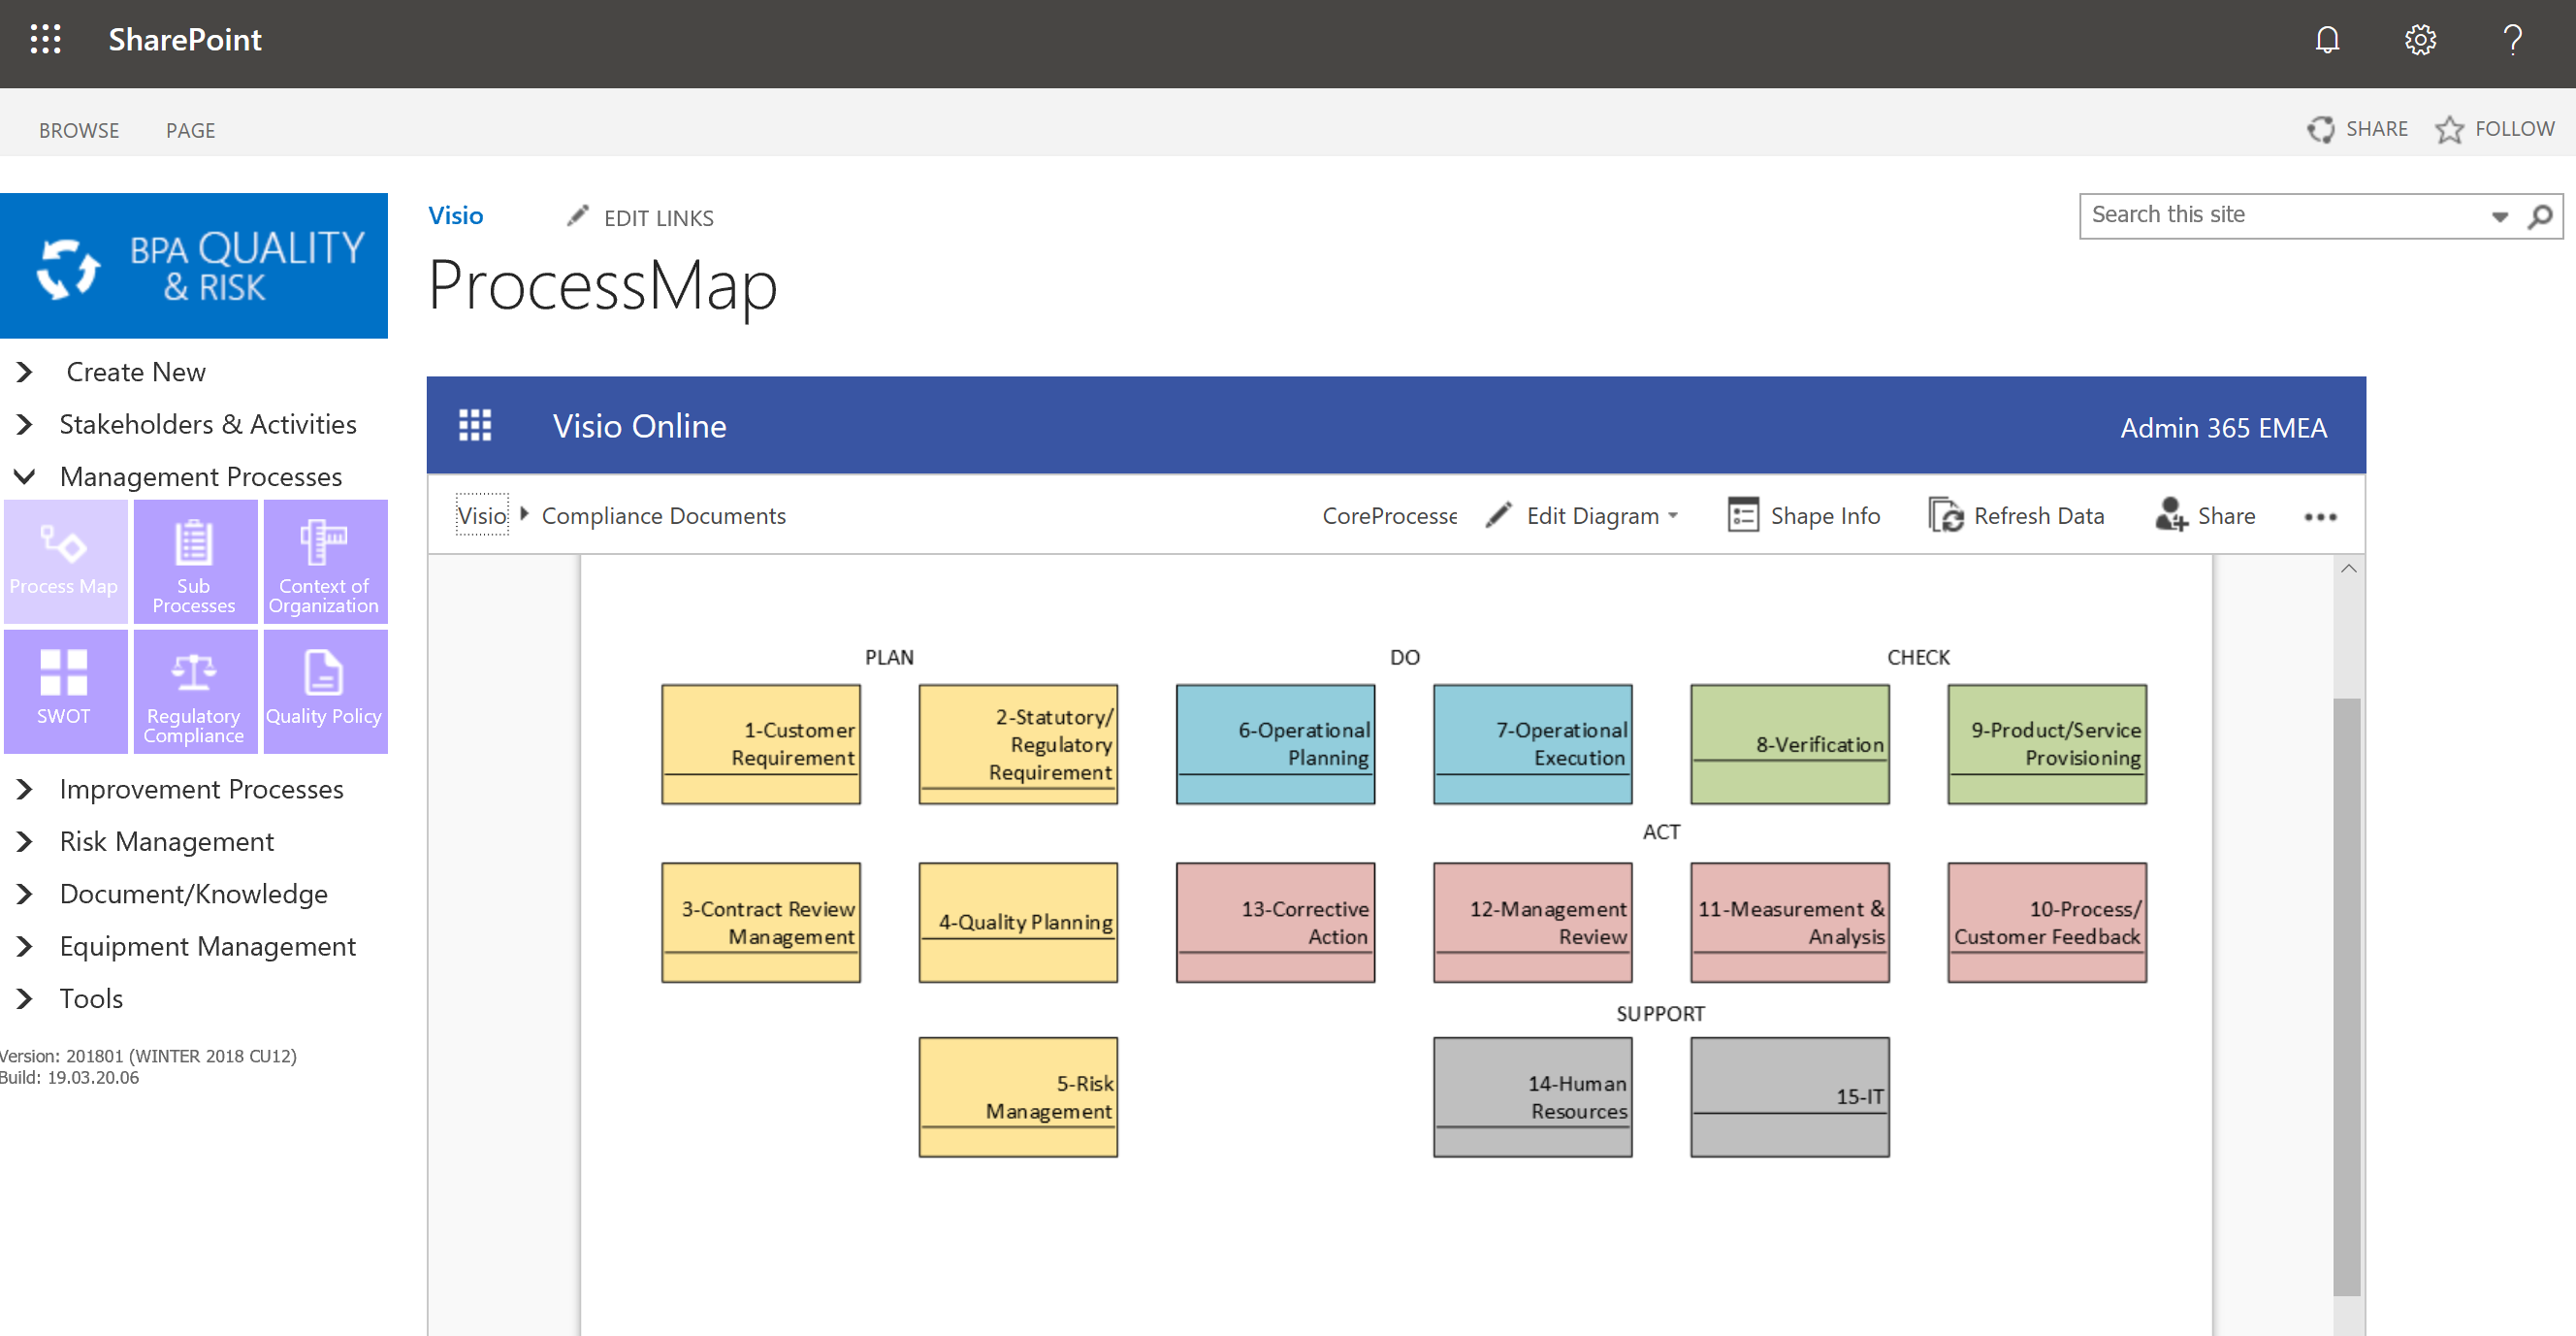Switch to the BROWSE ribbon tab
2576x1336 pixels.
point(79,130)
